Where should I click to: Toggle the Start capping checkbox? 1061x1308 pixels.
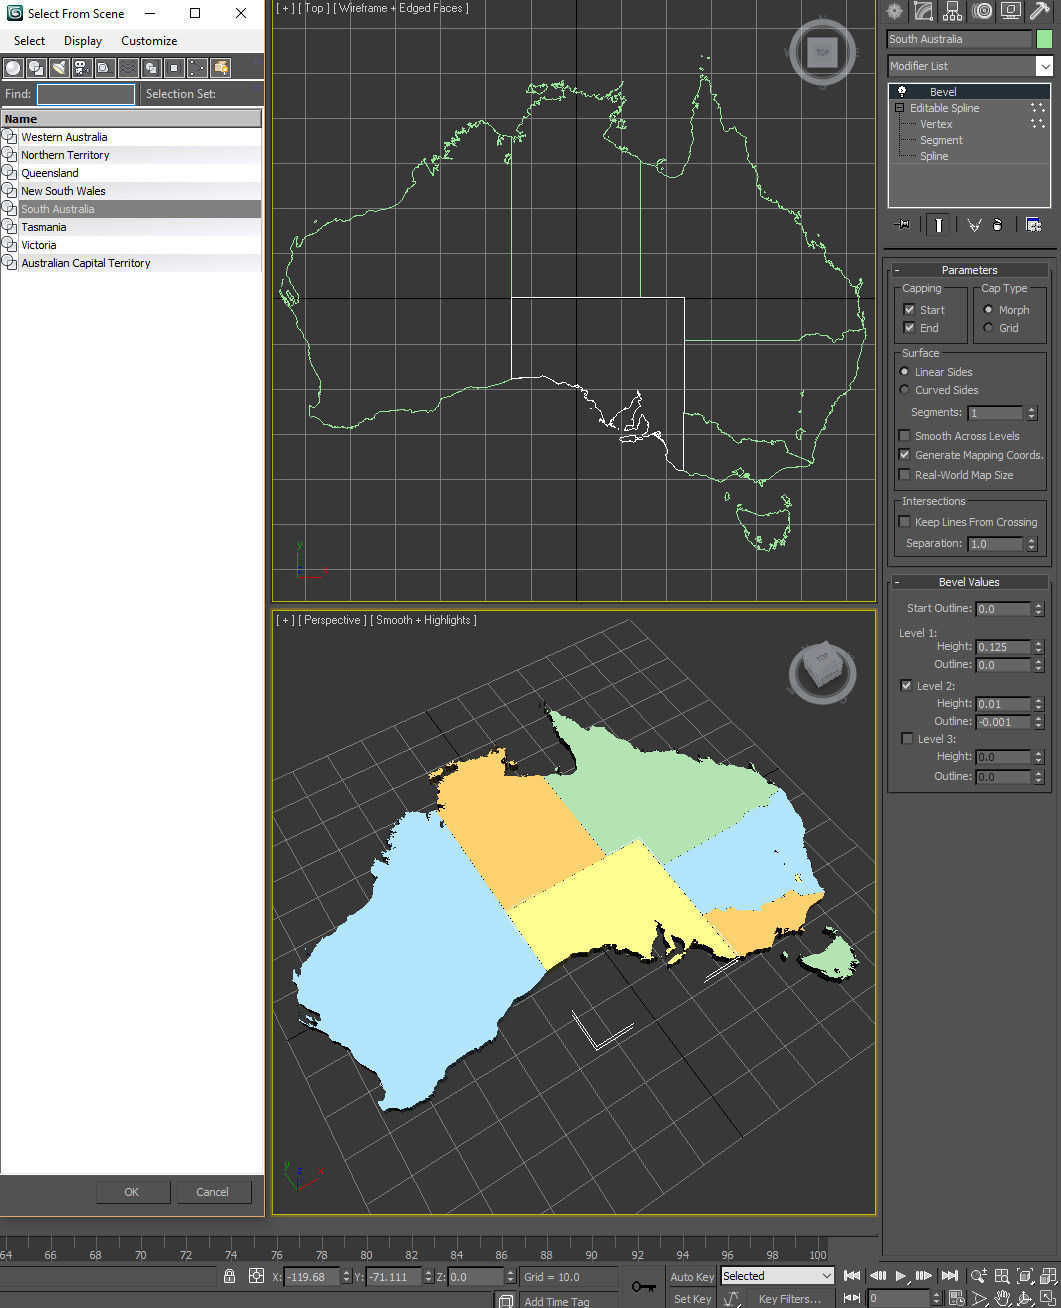pos(909,310)
